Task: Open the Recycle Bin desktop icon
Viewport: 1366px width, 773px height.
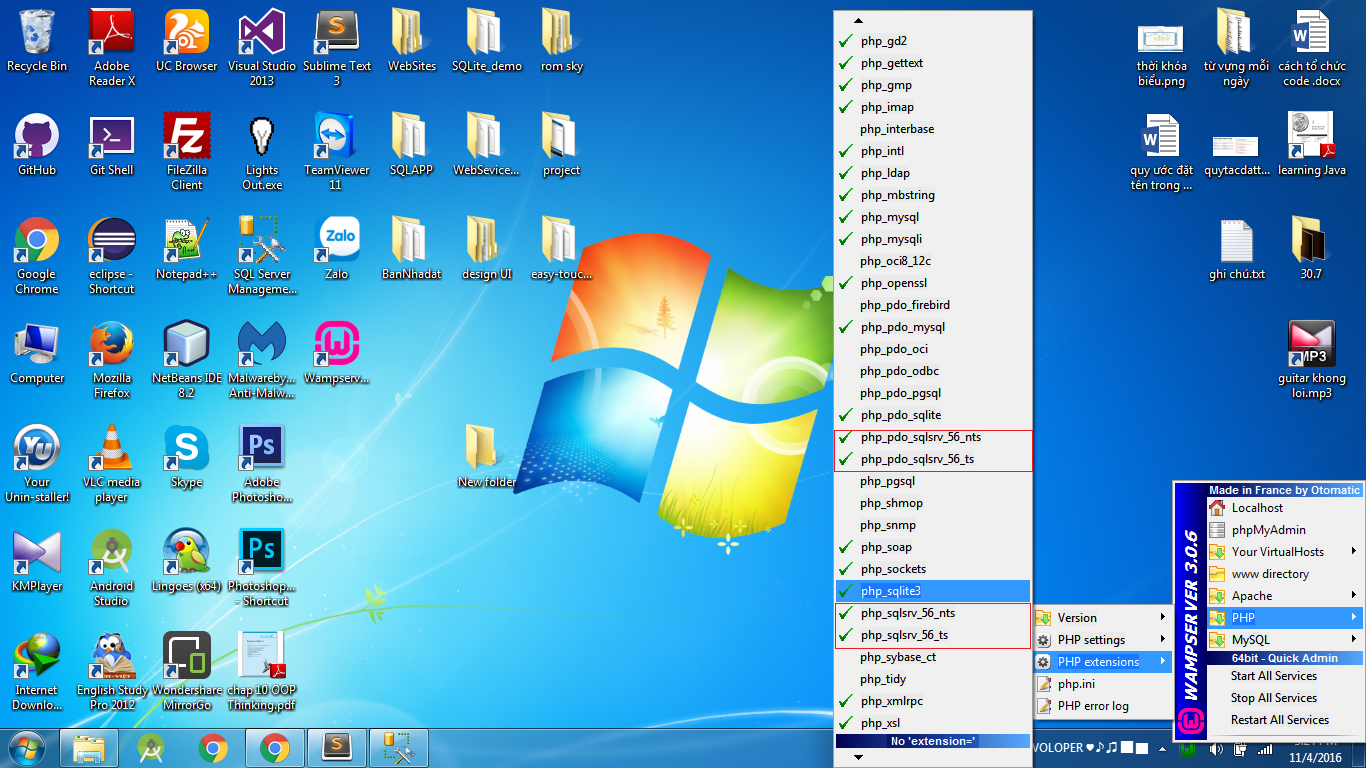Action: pyautogui.click(x=37, y=41)
